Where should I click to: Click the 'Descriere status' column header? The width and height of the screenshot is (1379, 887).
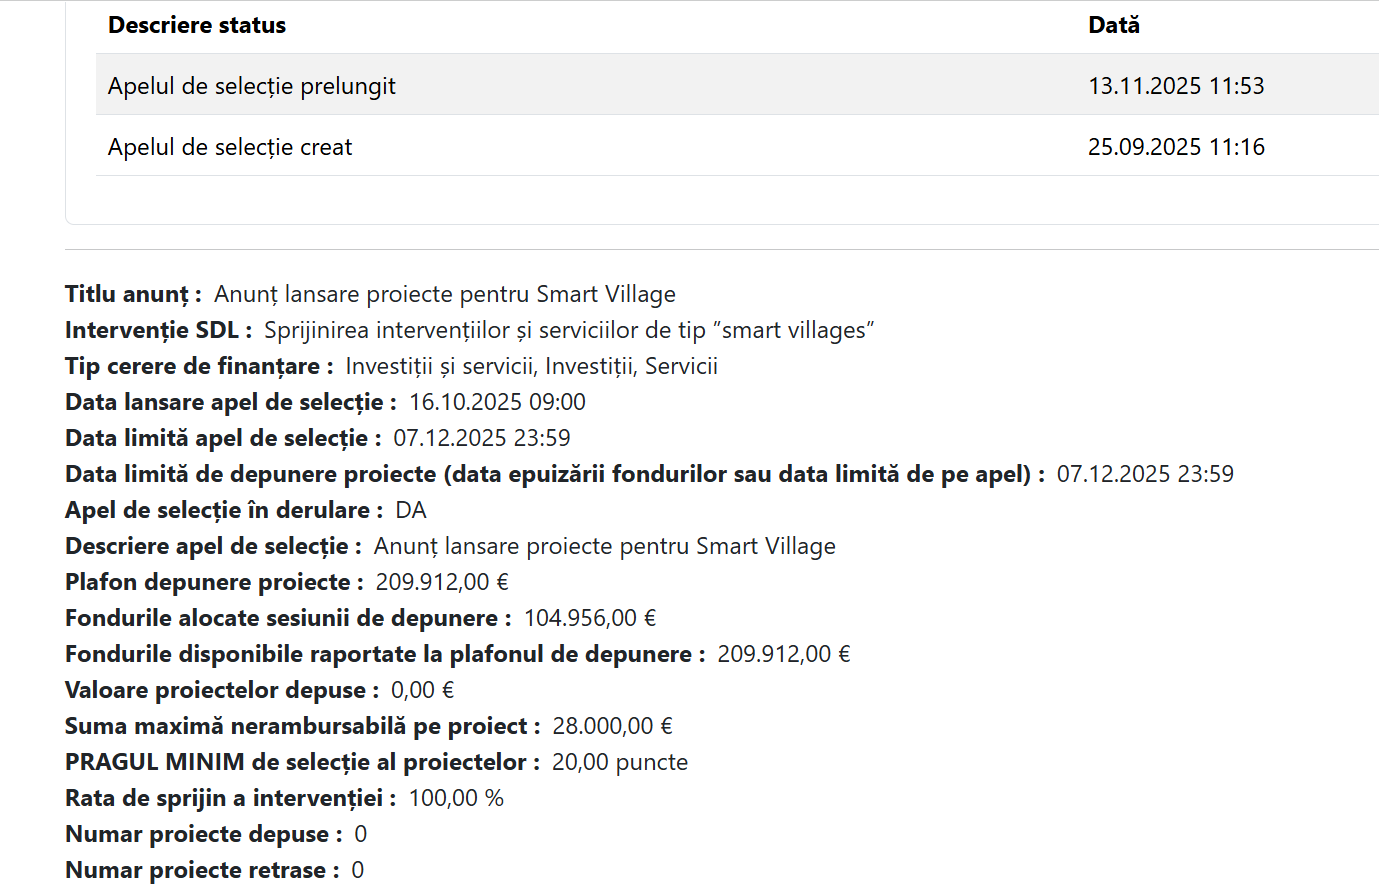pos(196,24)
